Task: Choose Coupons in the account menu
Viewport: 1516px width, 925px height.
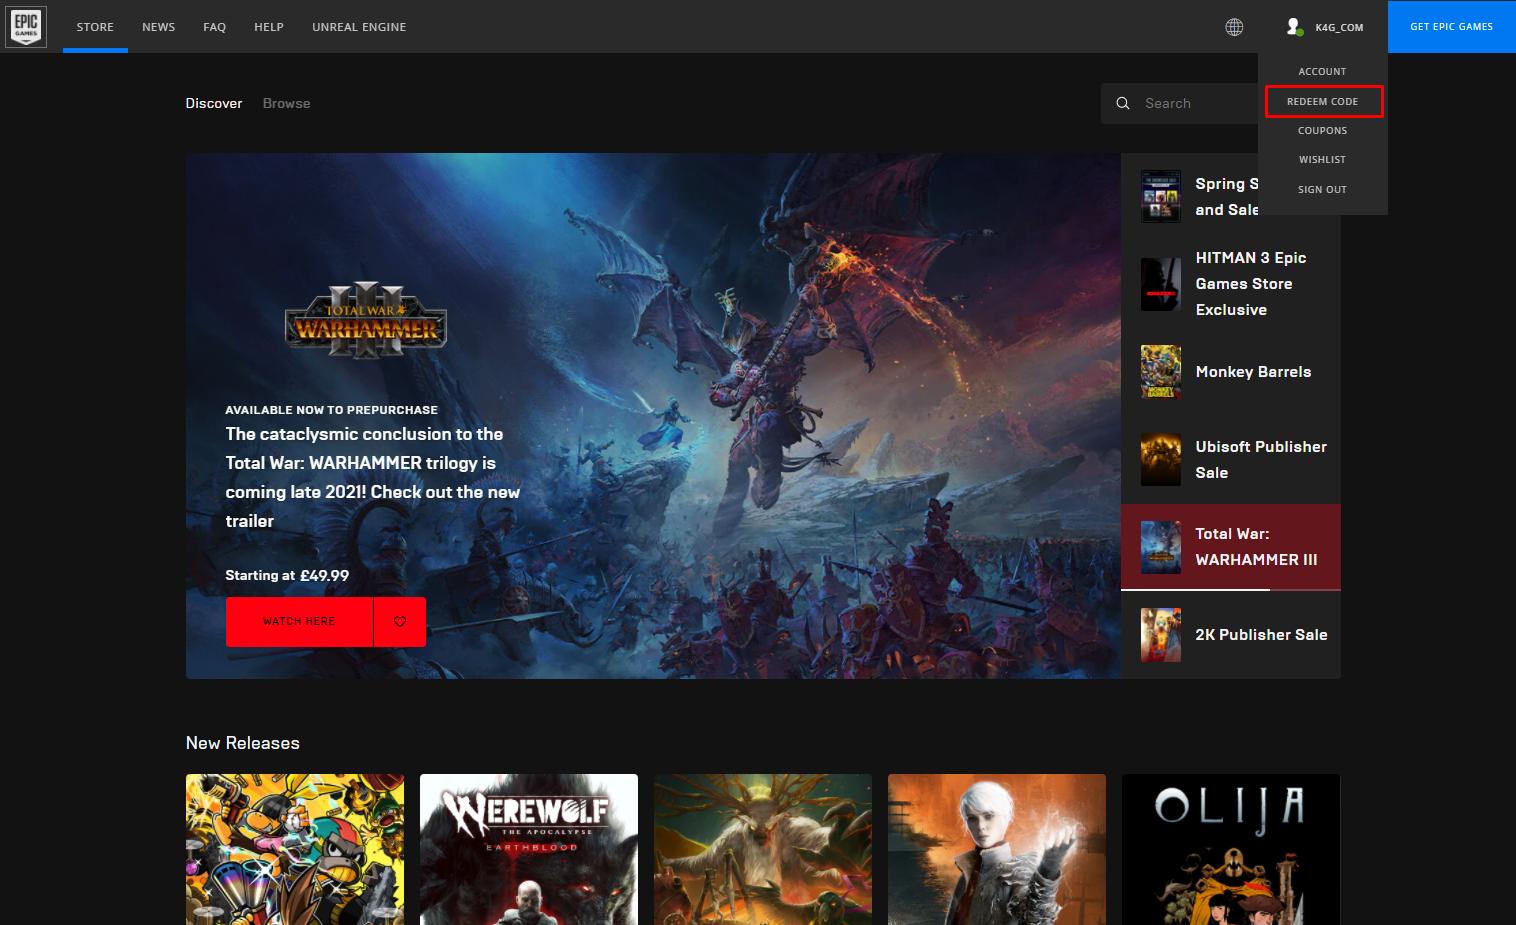Action: point(1323,131)
